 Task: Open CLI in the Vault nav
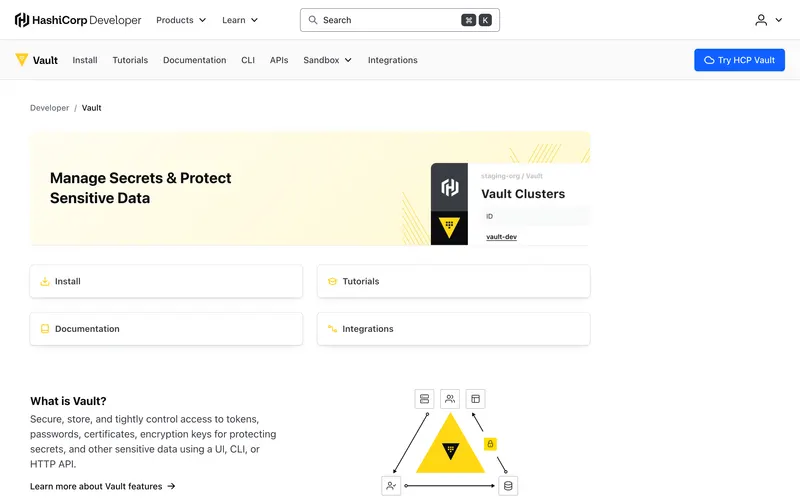[248, 60]
